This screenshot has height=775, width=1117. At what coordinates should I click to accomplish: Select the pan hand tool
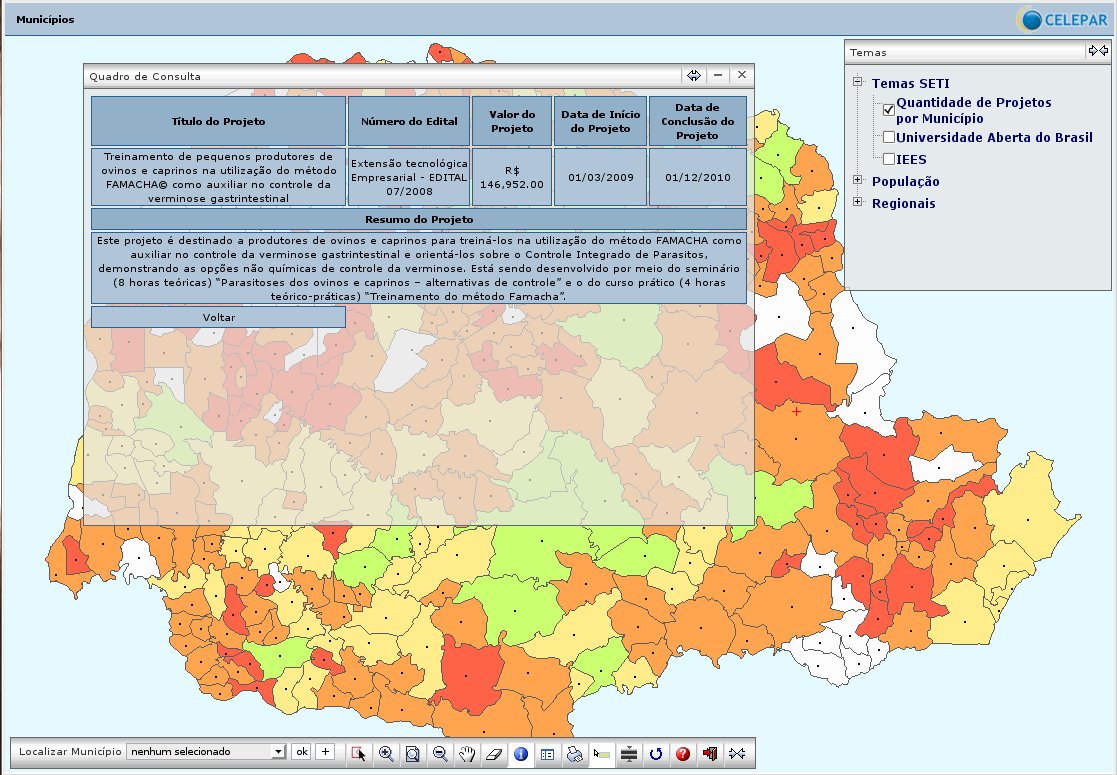coord(467,754)
